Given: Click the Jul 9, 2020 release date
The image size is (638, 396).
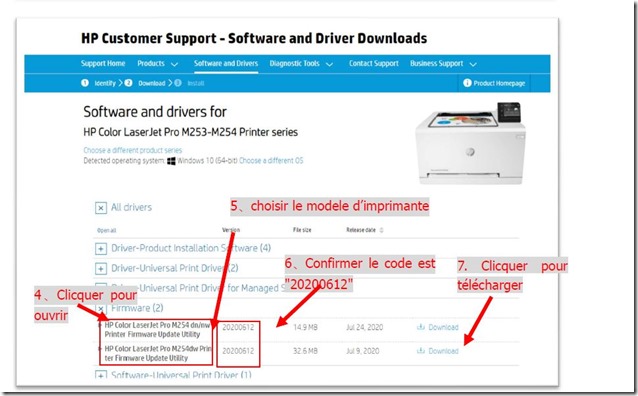Looking at the screenshot, I should [363, 351].
